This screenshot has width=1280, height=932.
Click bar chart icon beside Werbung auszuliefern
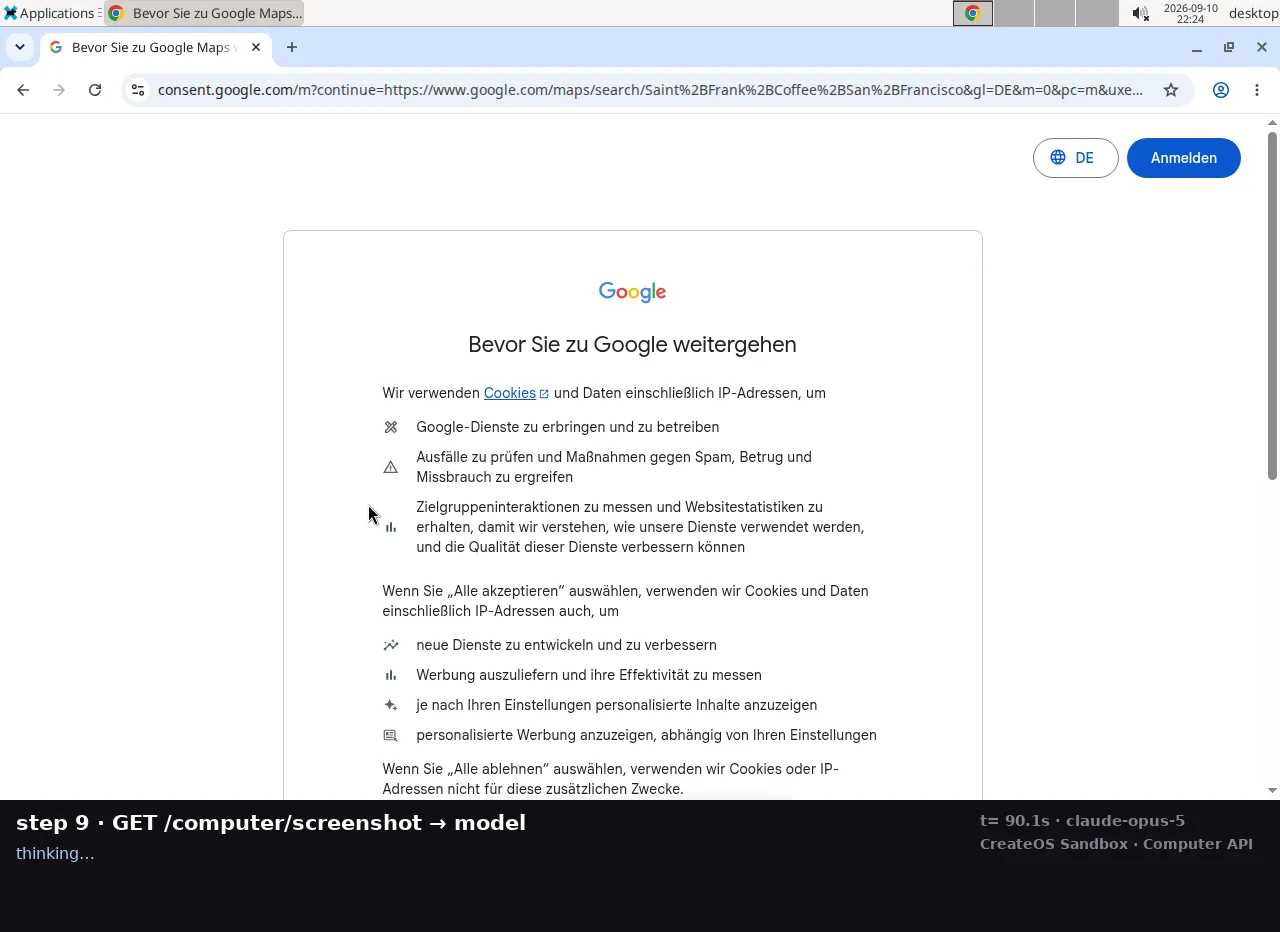coord(391,675)
